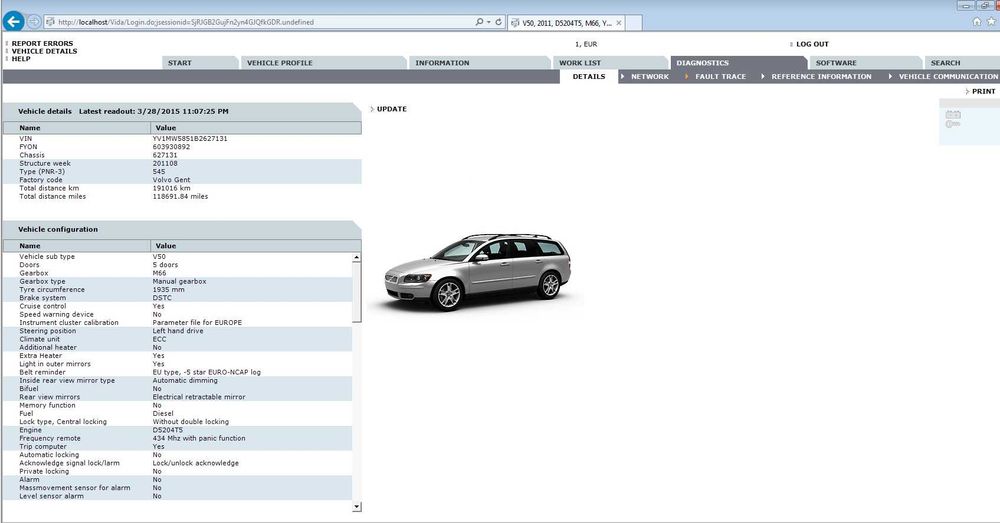The width and height of the screenshot is (1000, 523).
Task: Select the 118691.84 miles value
Action: (x=180, y=196)
